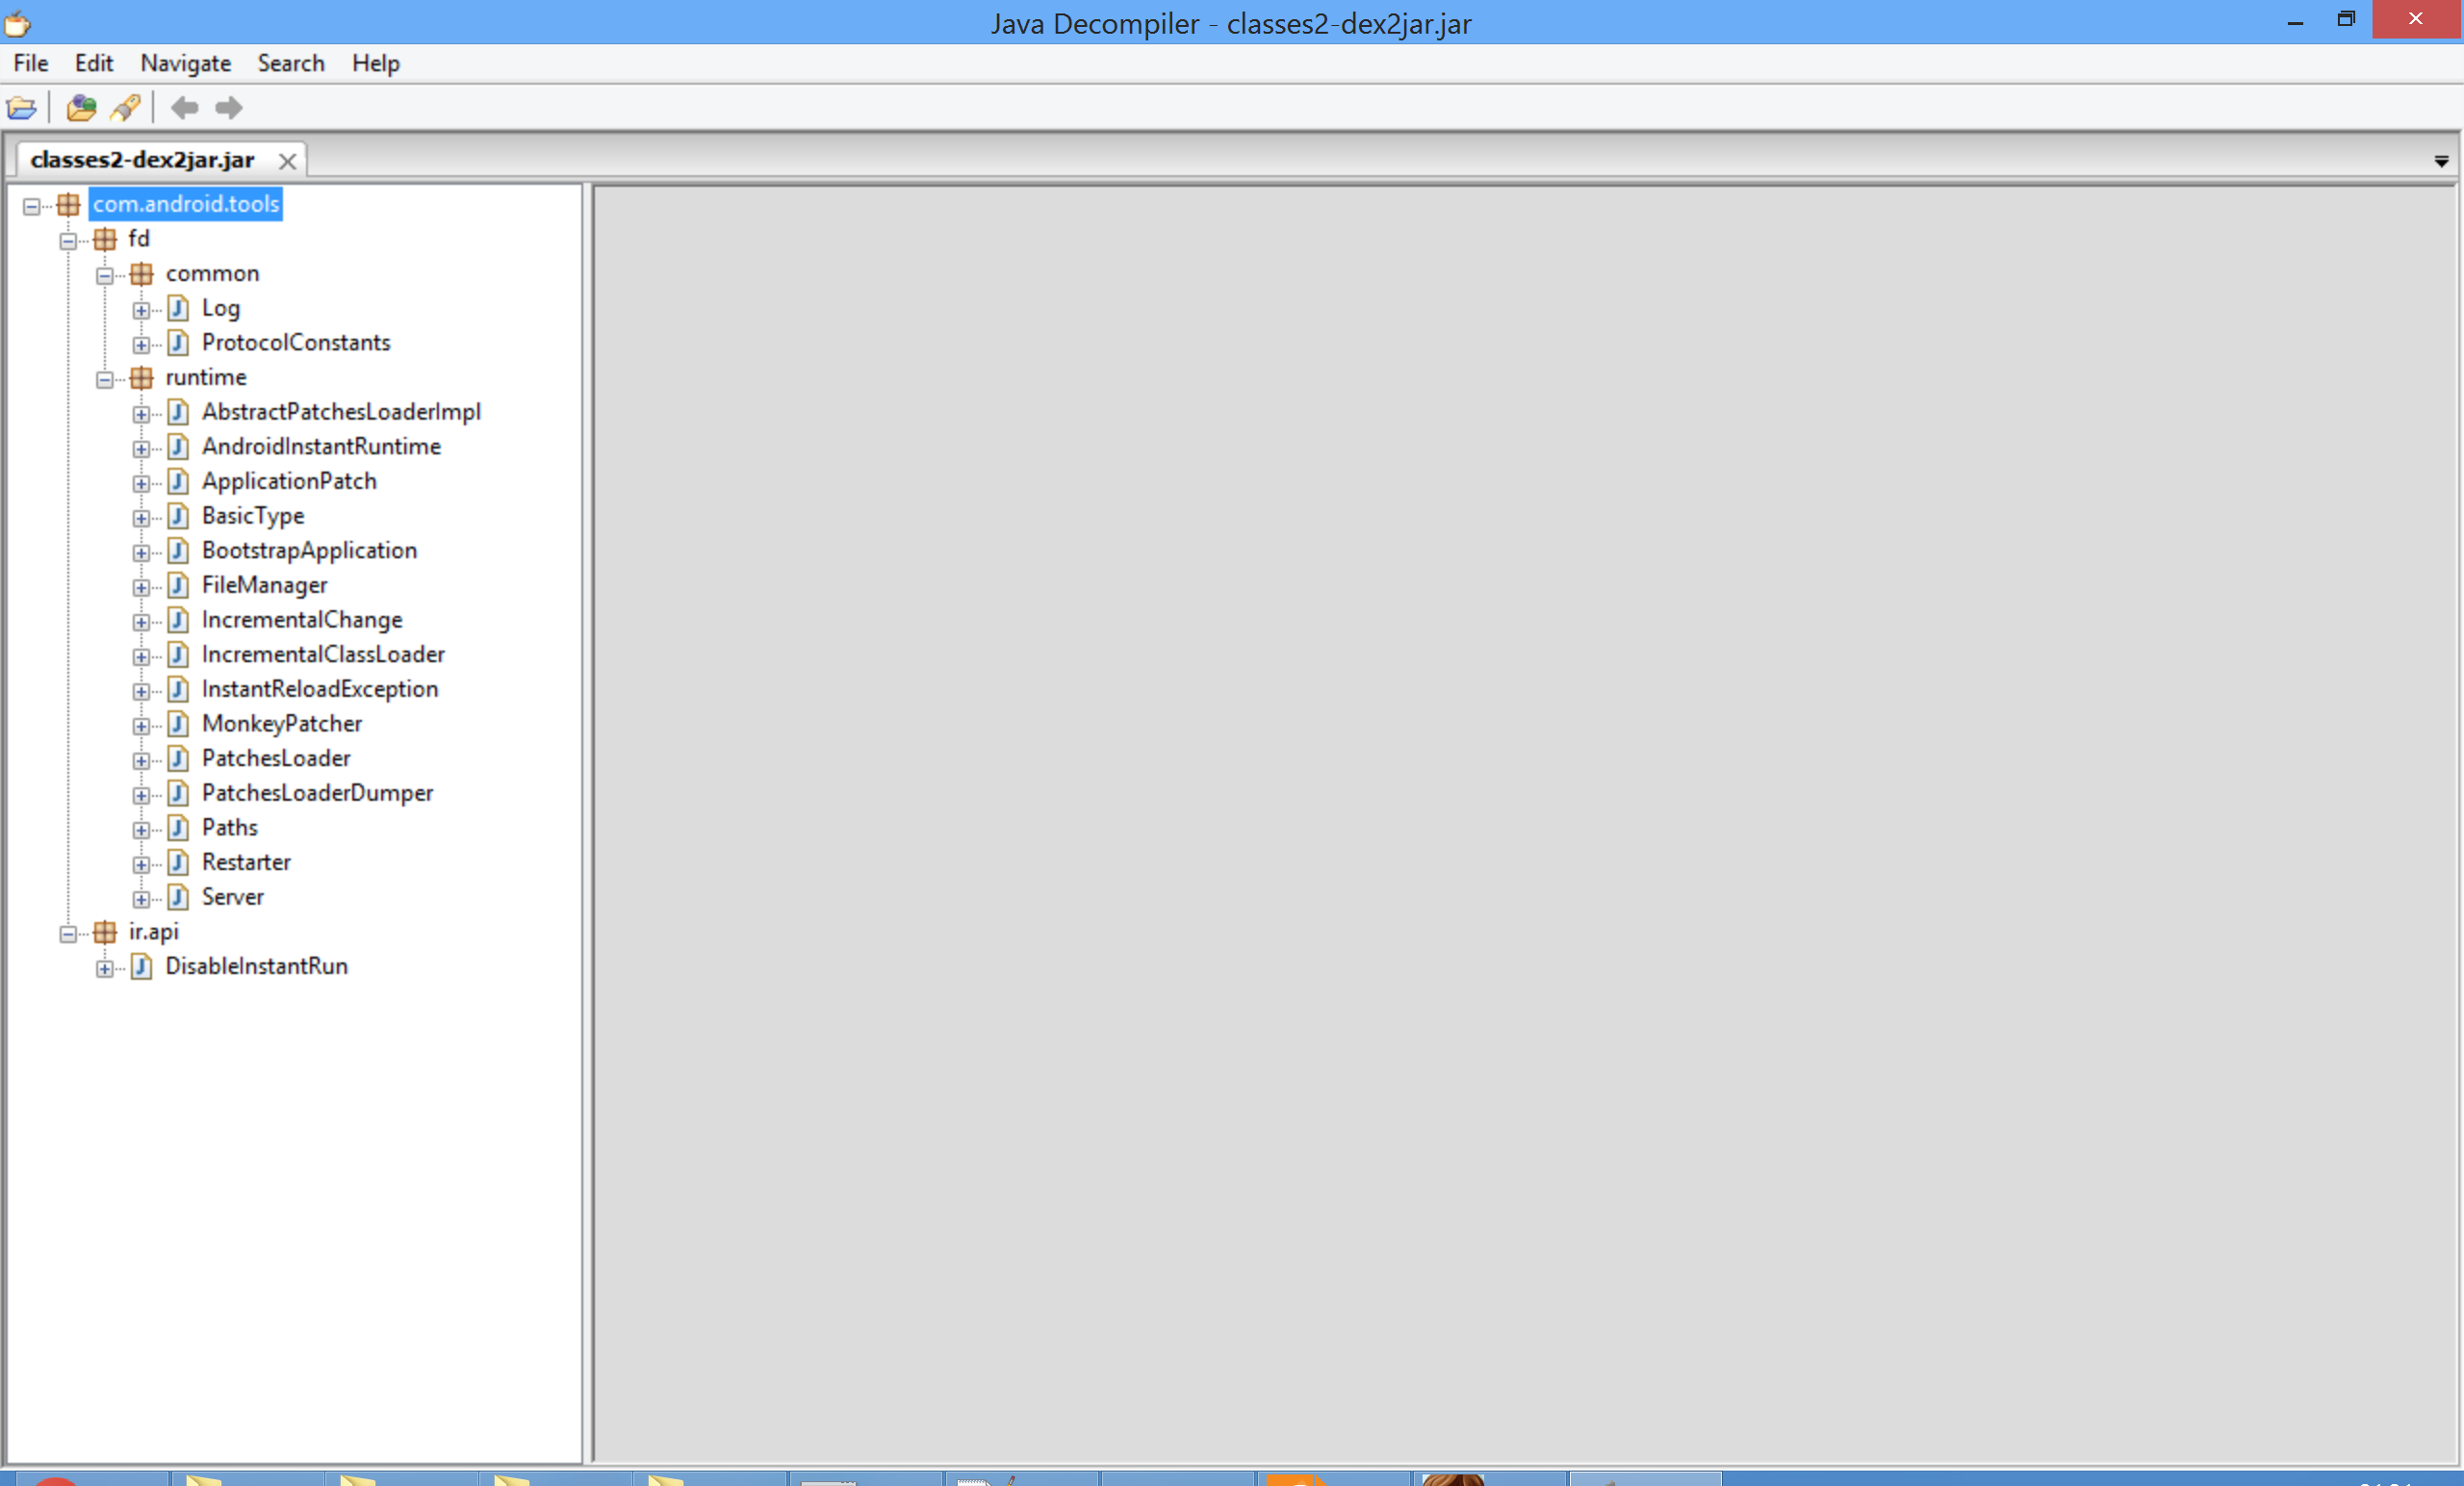Click the Restarter class file icon

point(178,863)
